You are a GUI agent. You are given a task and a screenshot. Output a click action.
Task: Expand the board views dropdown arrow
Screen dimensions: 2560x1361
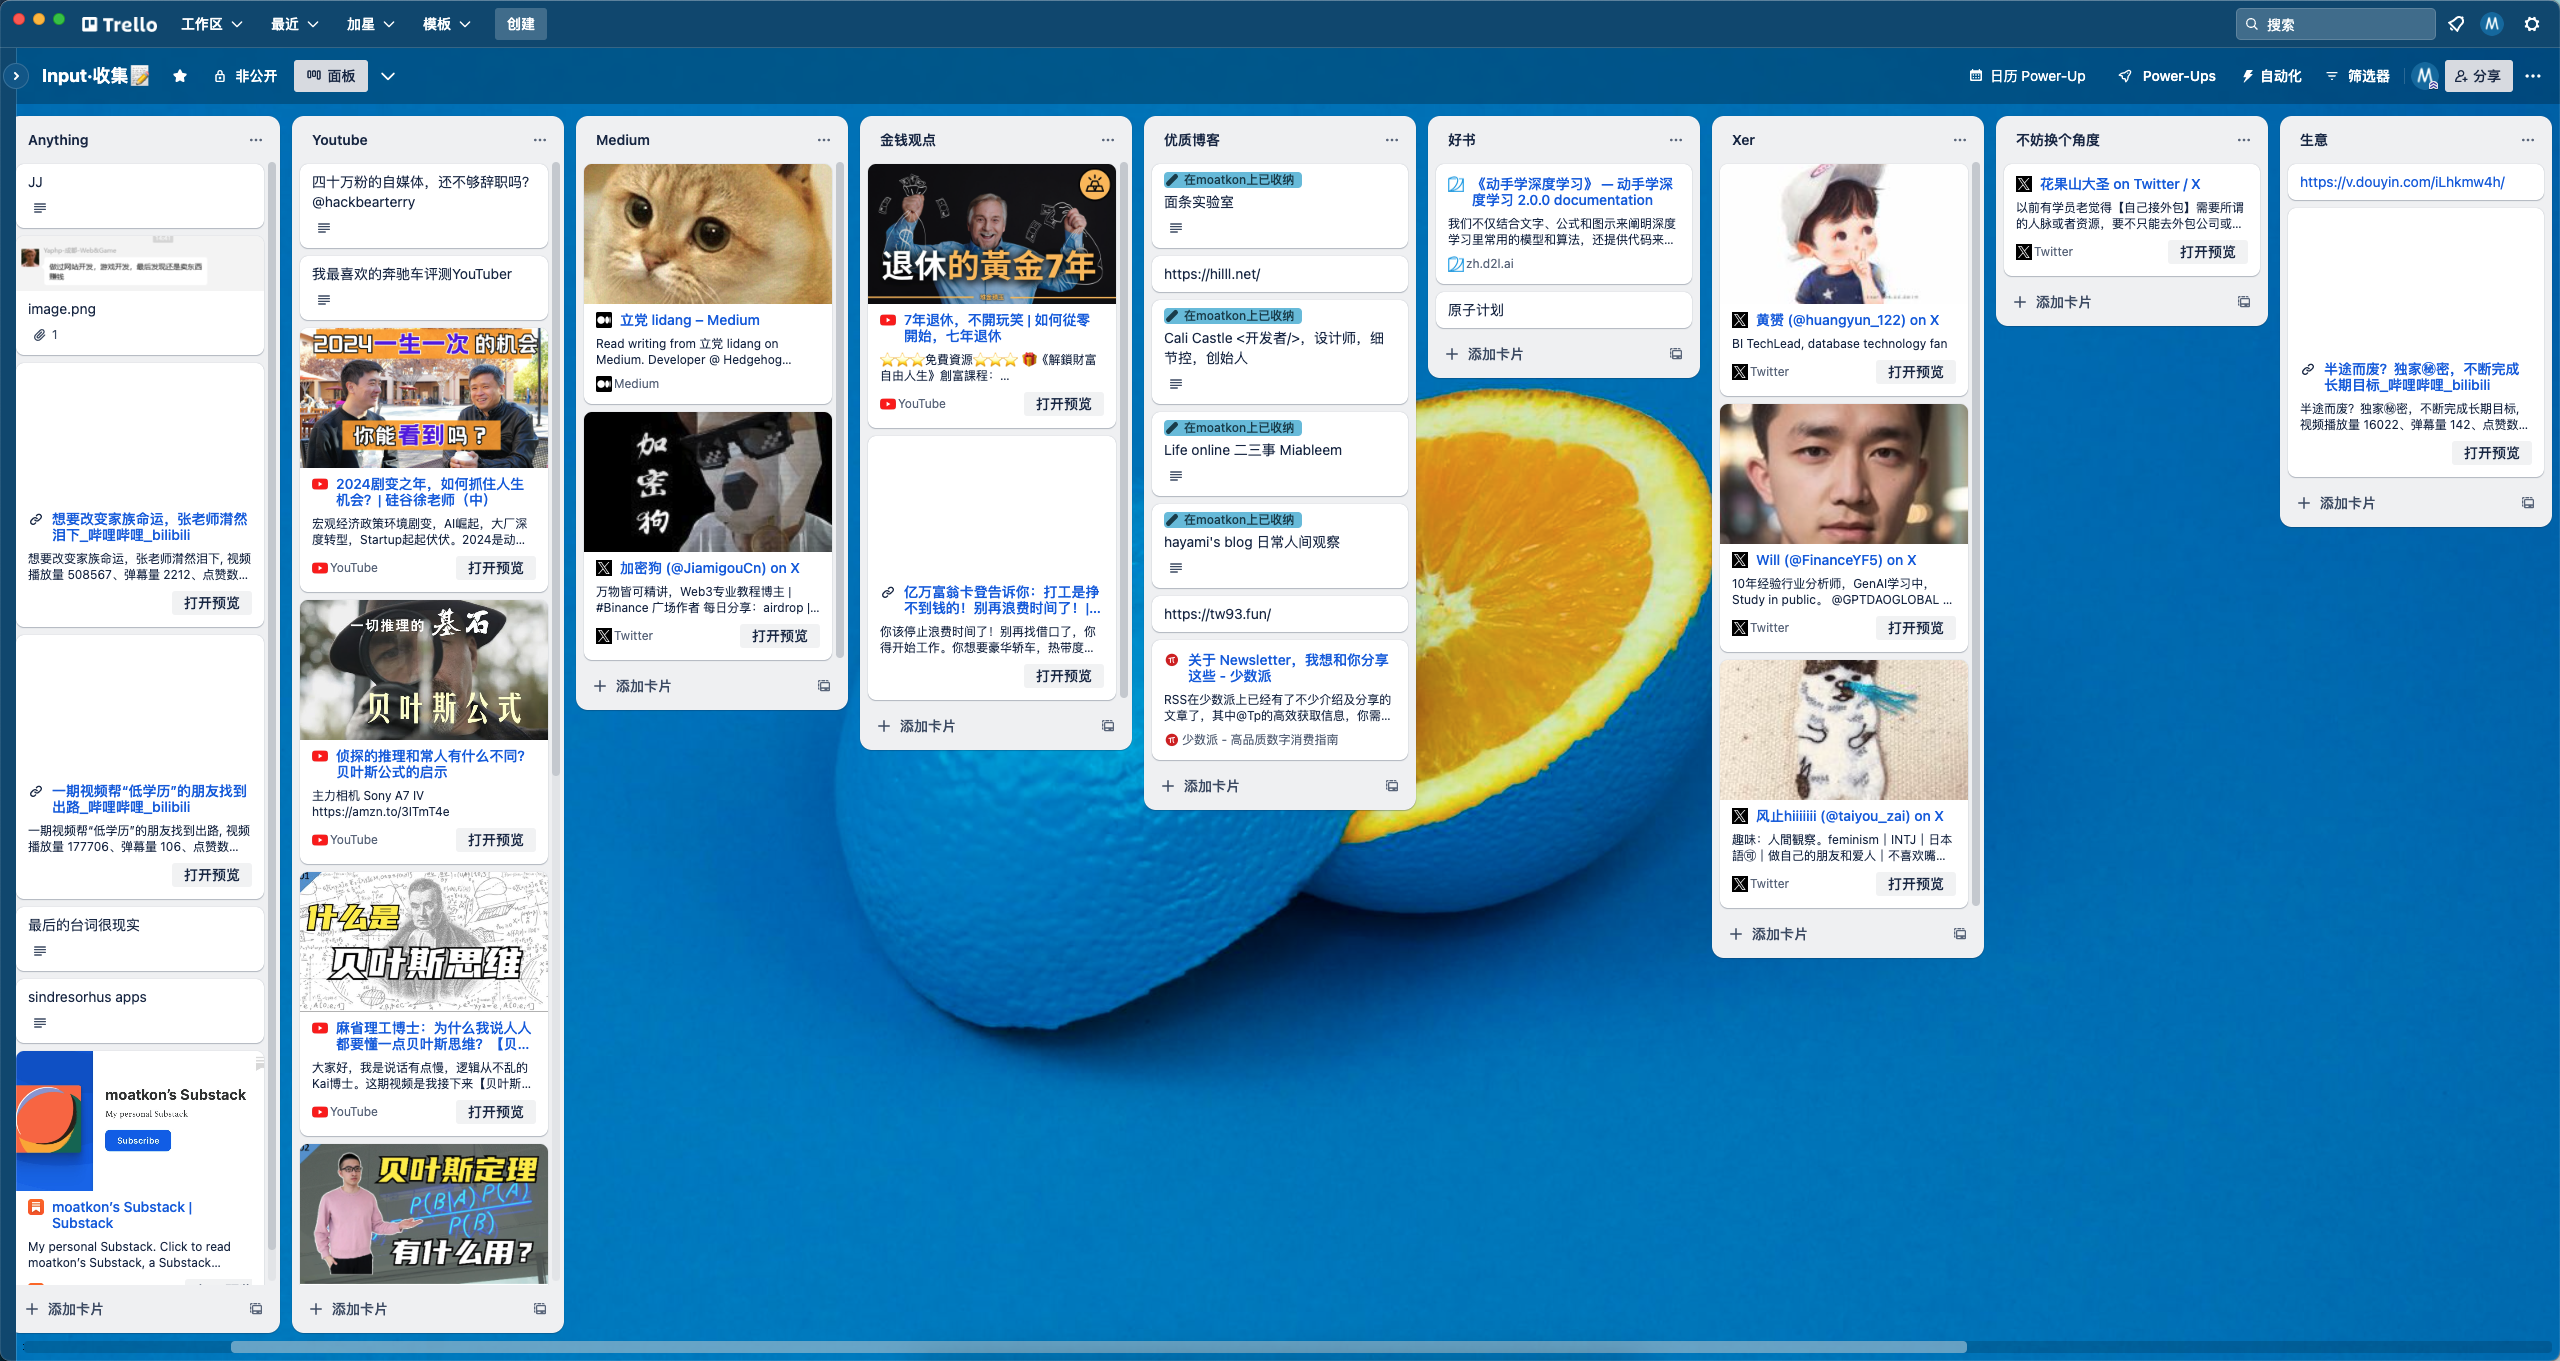tap(388, 76)
